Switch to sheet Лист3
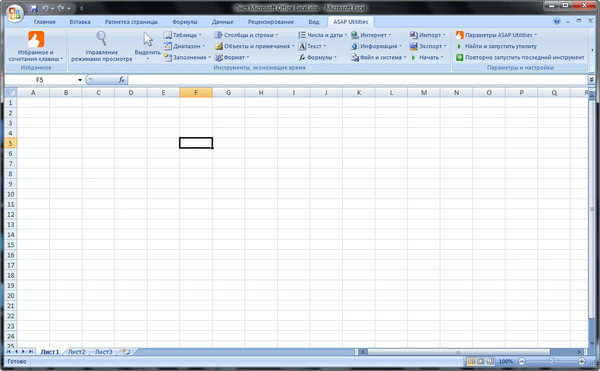This screenshot has height=371, width=600. (x=103, y=352)
